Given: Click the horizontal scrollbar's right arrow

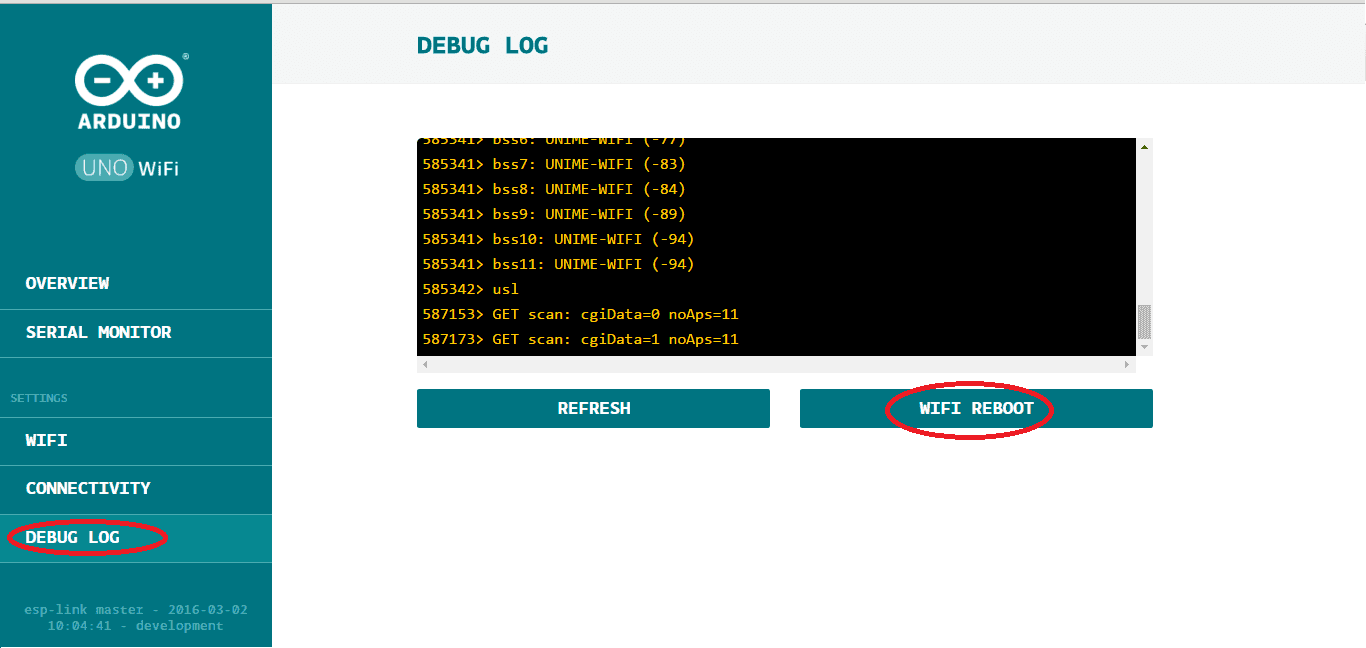Looking at the screenshot, I should [1128, 365].
